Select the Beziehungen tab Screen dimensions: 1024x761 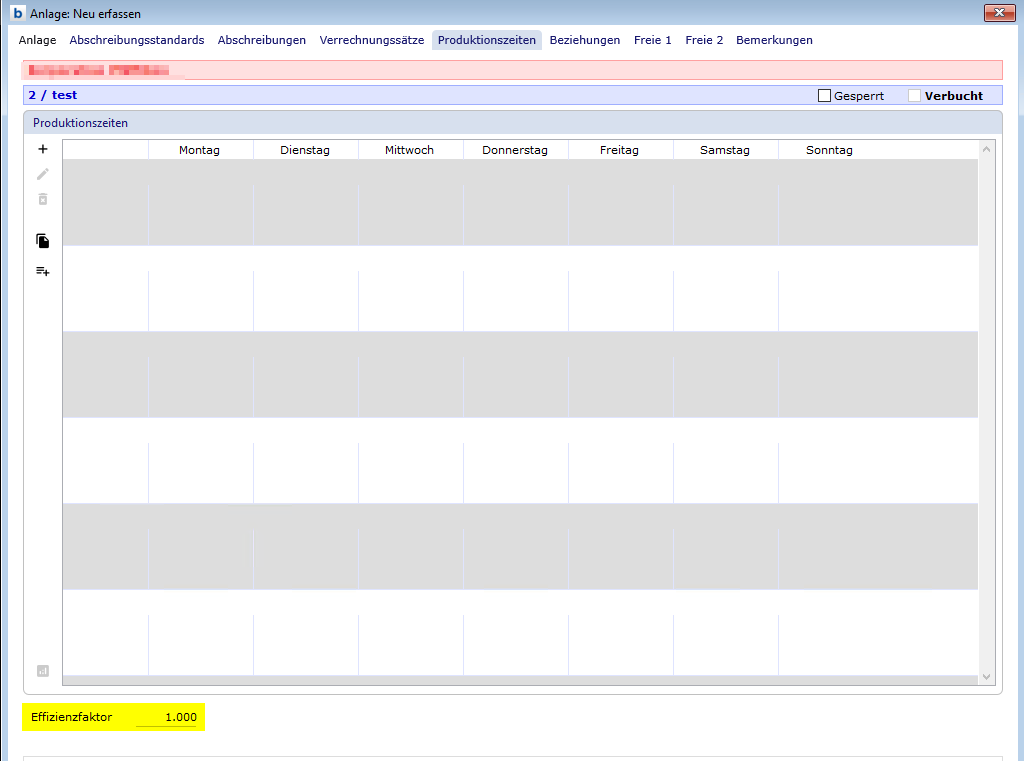coord(585,40)
